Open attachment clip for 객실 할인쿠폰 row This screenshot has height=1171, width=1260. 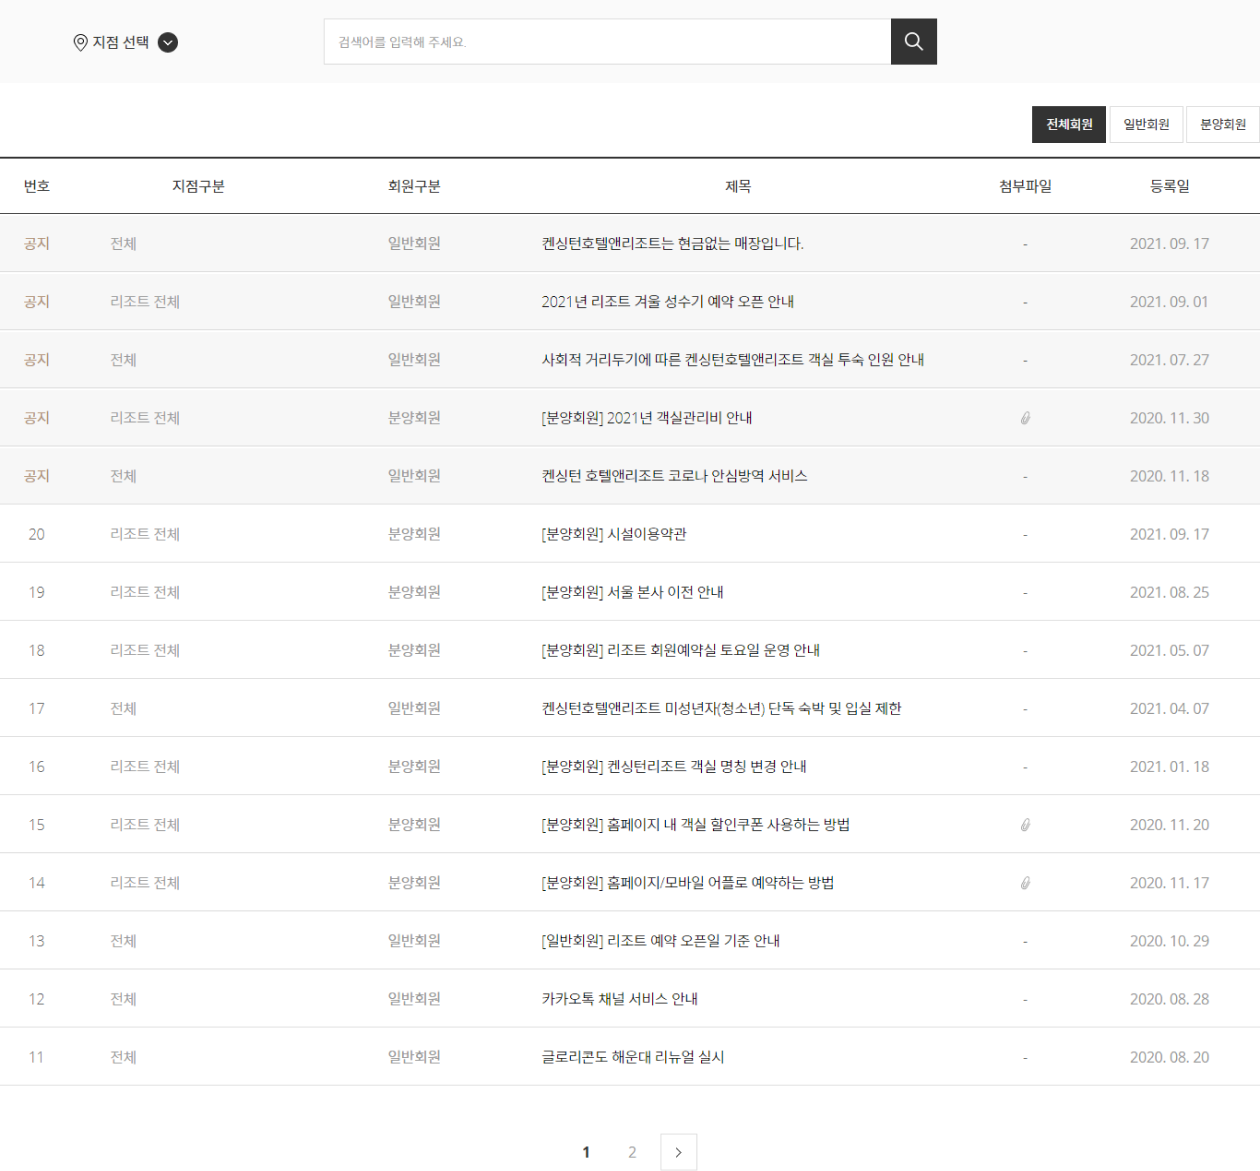point(1025,825)
